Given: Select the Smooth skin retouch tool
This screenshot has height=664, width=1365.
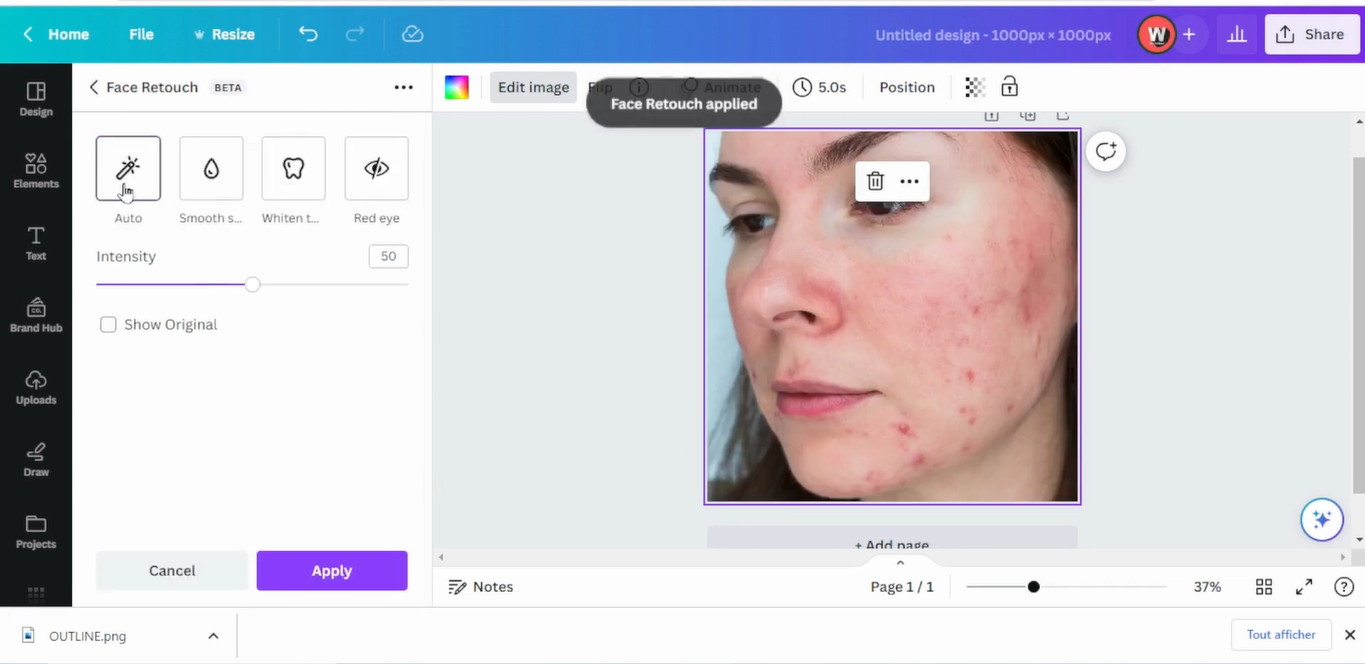Looking at the screenshot, I should click(x=210, y=168).
